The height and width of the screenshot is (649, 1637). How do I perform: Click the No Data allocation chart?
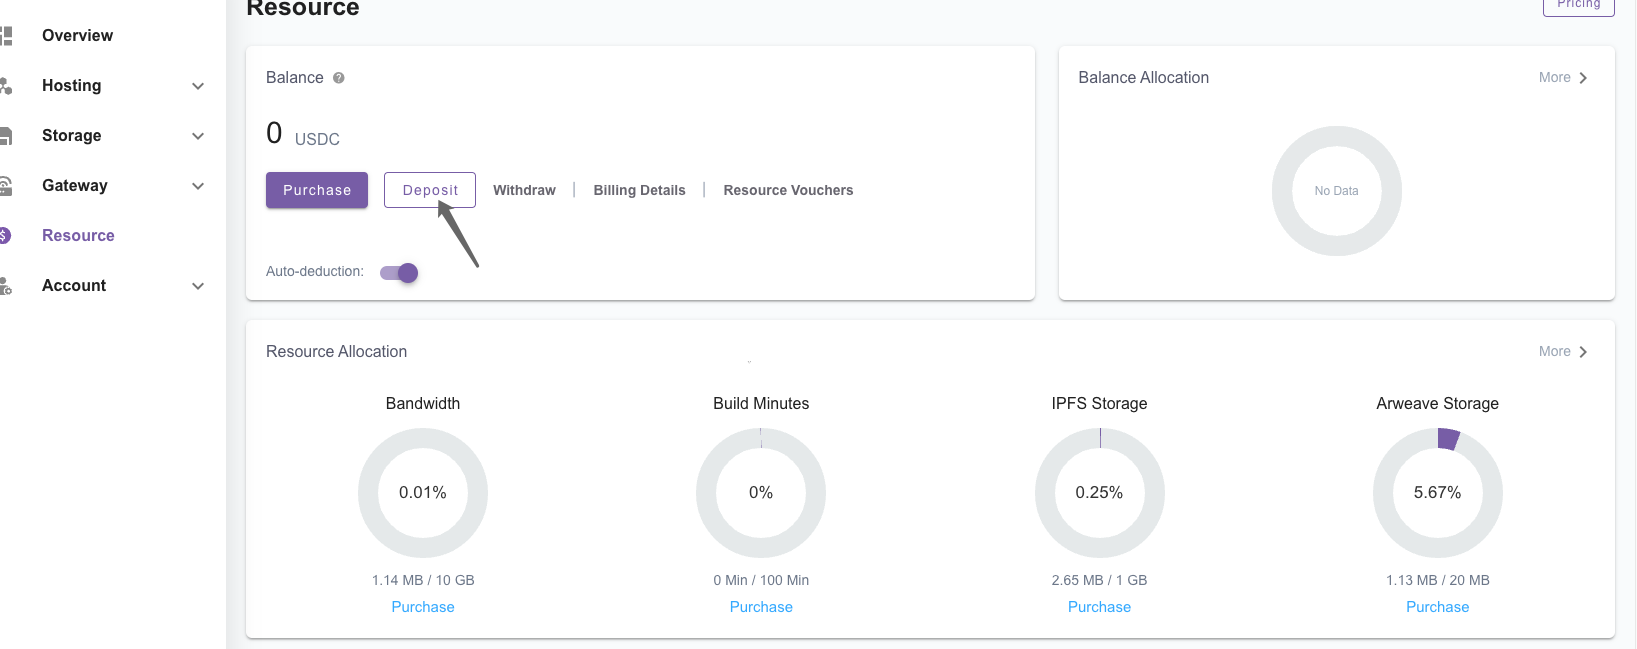pos(1336,191)
